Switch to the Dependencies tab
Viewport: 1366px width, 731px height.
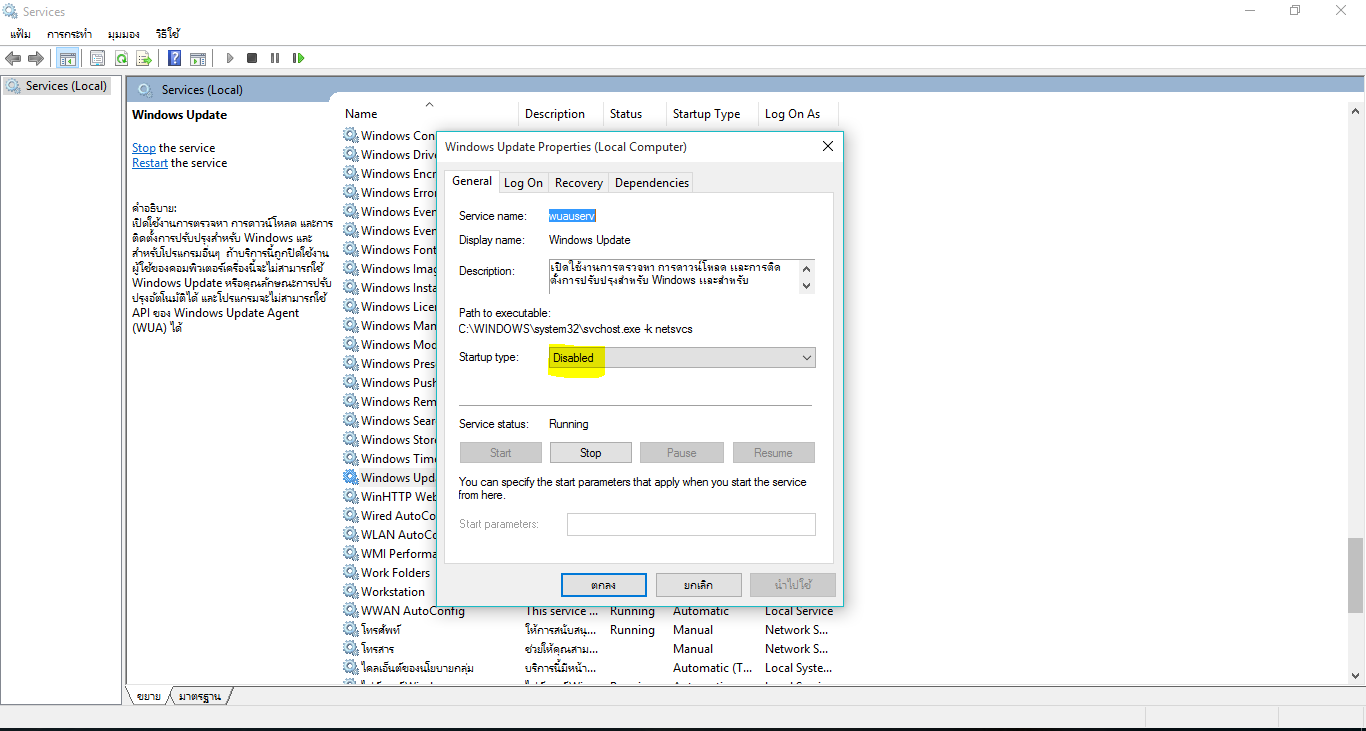[652, 183]
